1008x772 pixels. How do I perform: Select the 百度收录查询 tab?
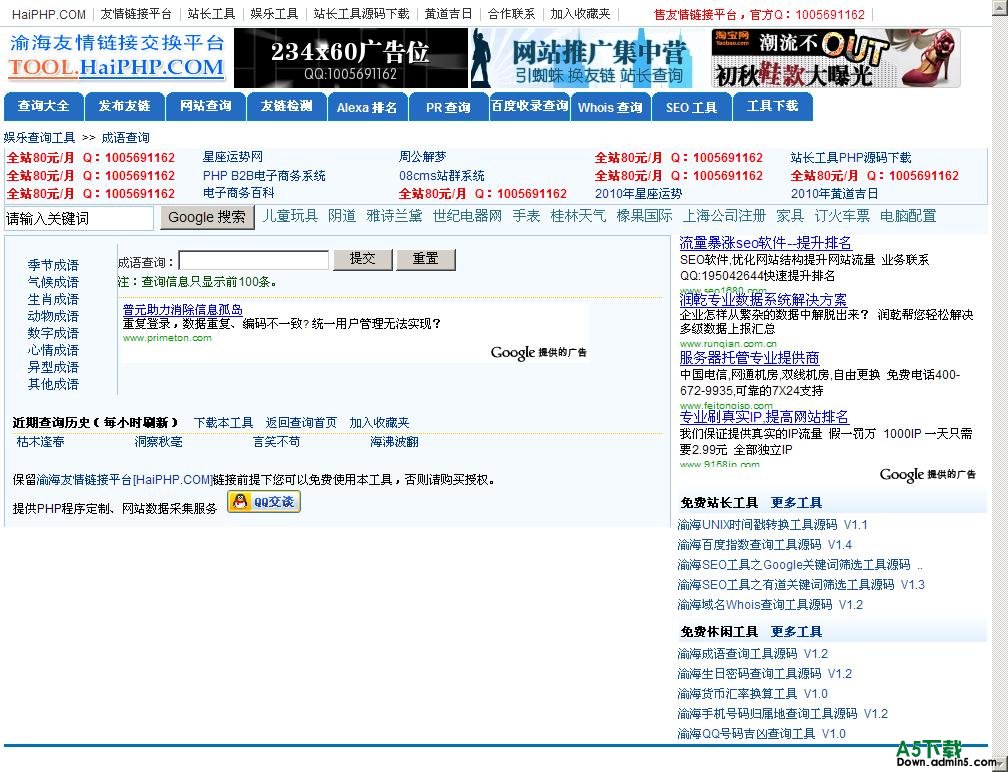529,107
